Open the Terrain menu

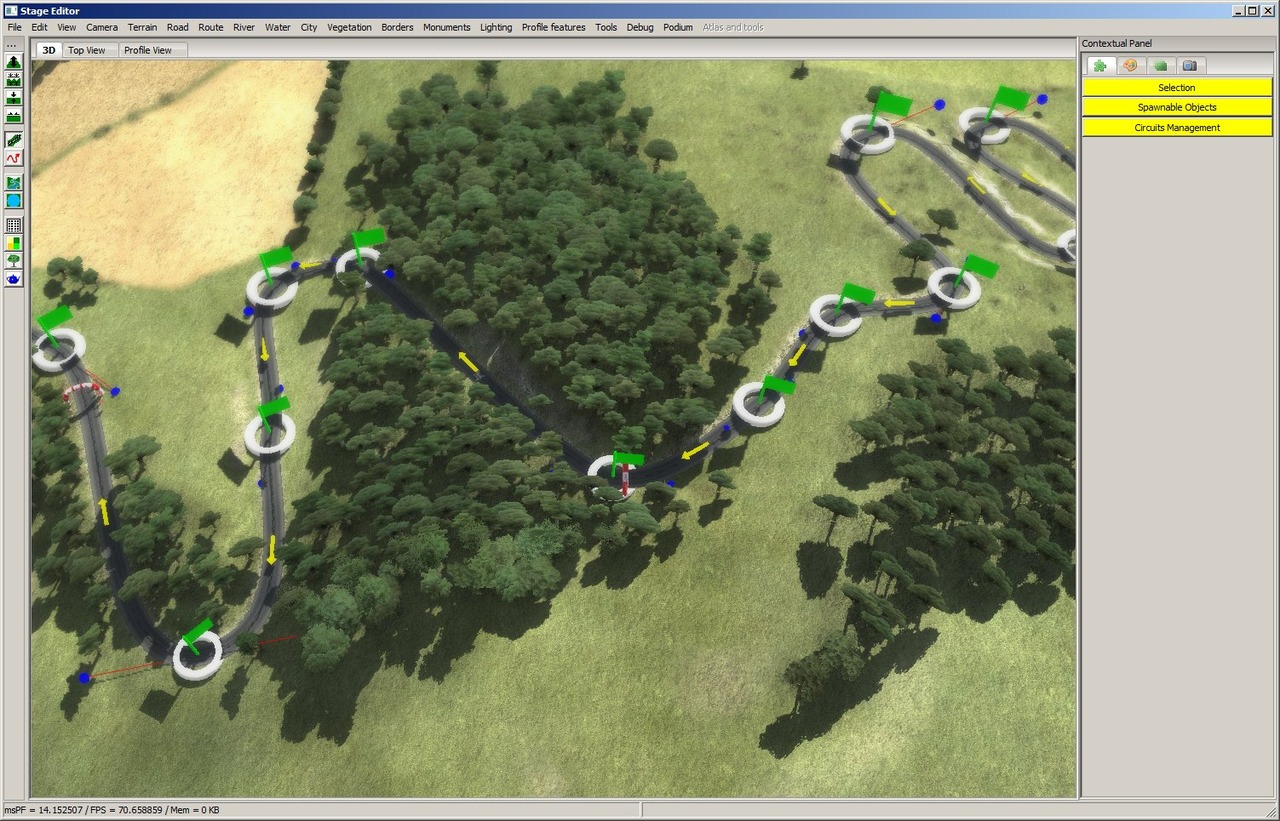(142, 27)
